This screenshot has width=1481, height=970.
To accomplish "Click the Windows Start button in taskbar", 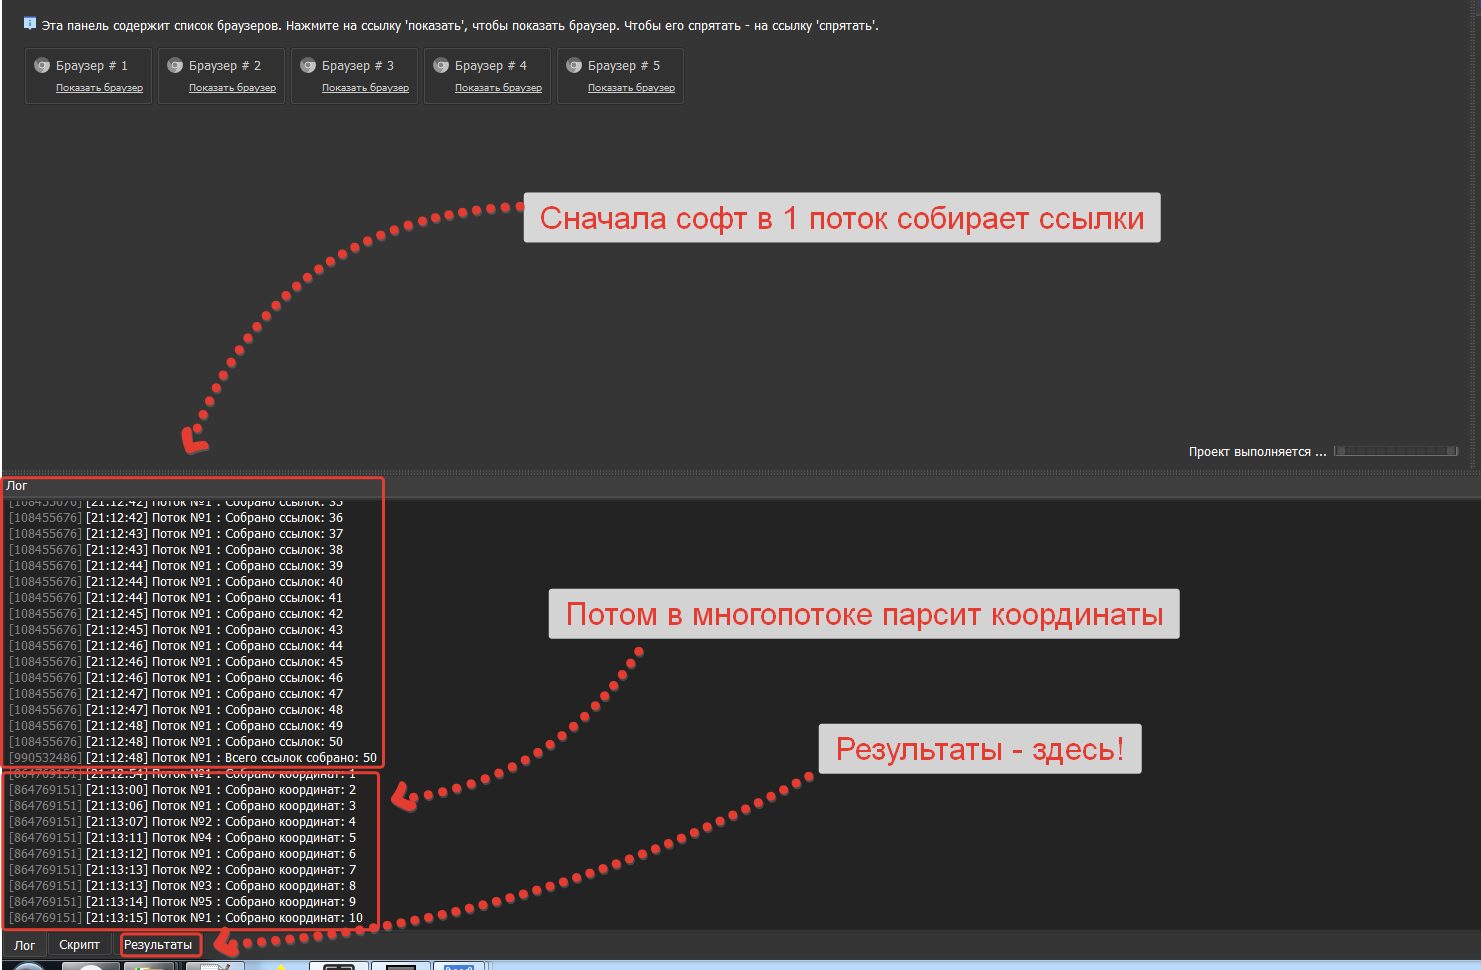I will coord(28,966).
